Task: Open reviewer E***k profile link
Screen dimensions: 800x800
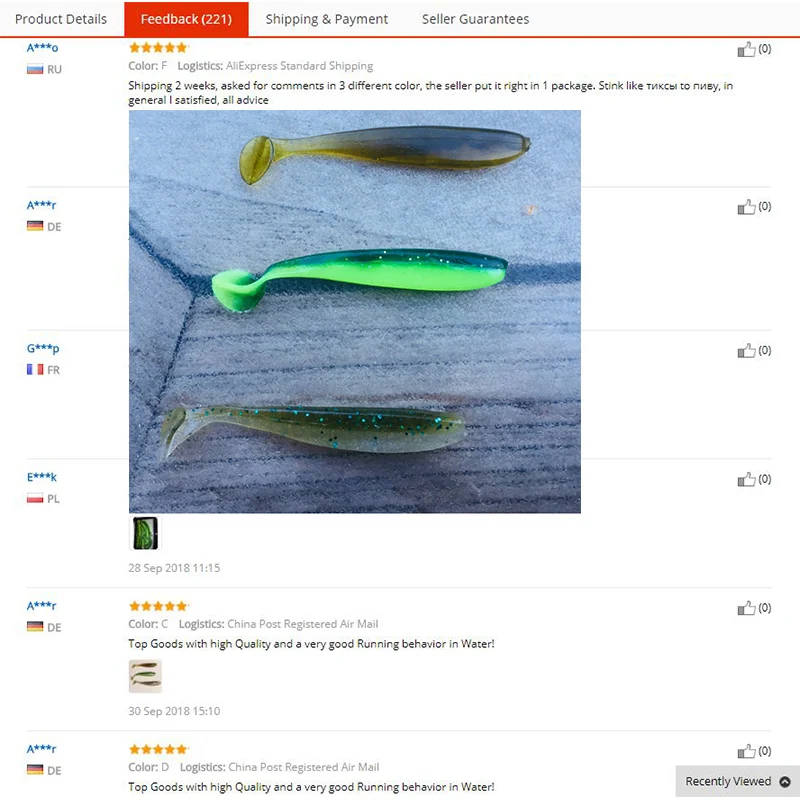Action: pyautogui.click(x=42, y=477)
